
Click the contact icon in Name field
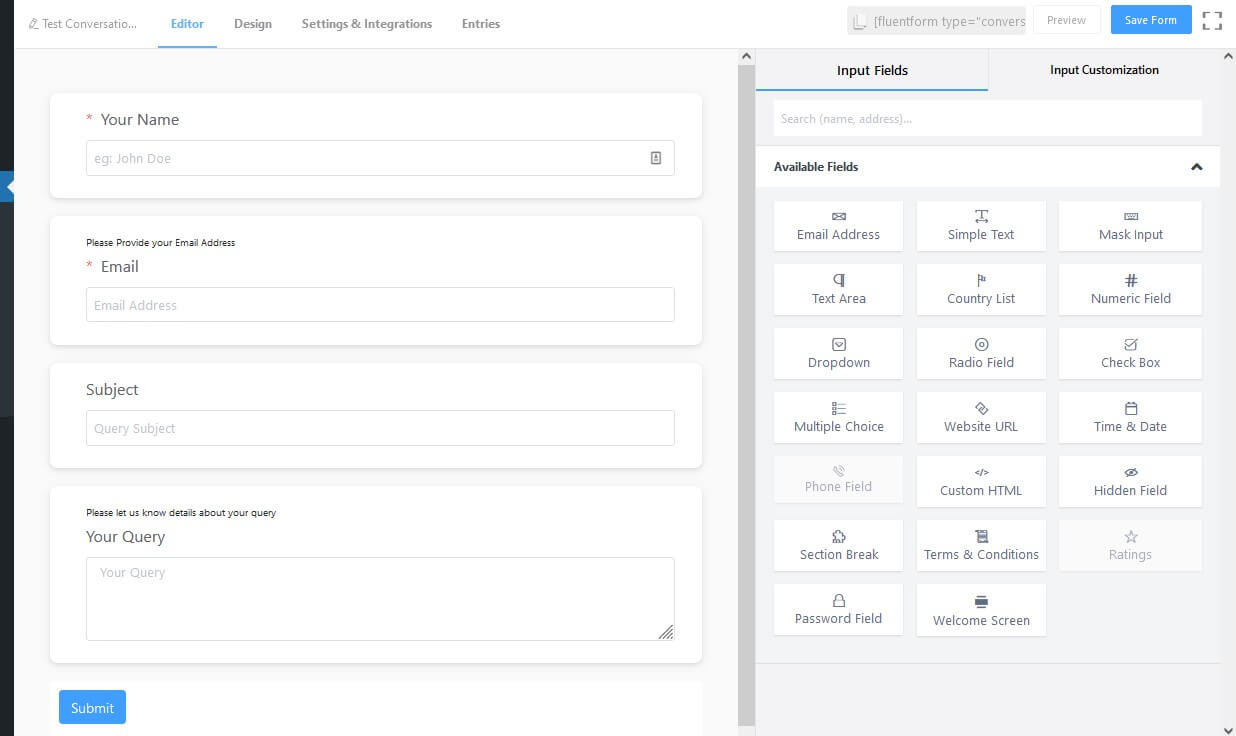(x=656, y=158)
